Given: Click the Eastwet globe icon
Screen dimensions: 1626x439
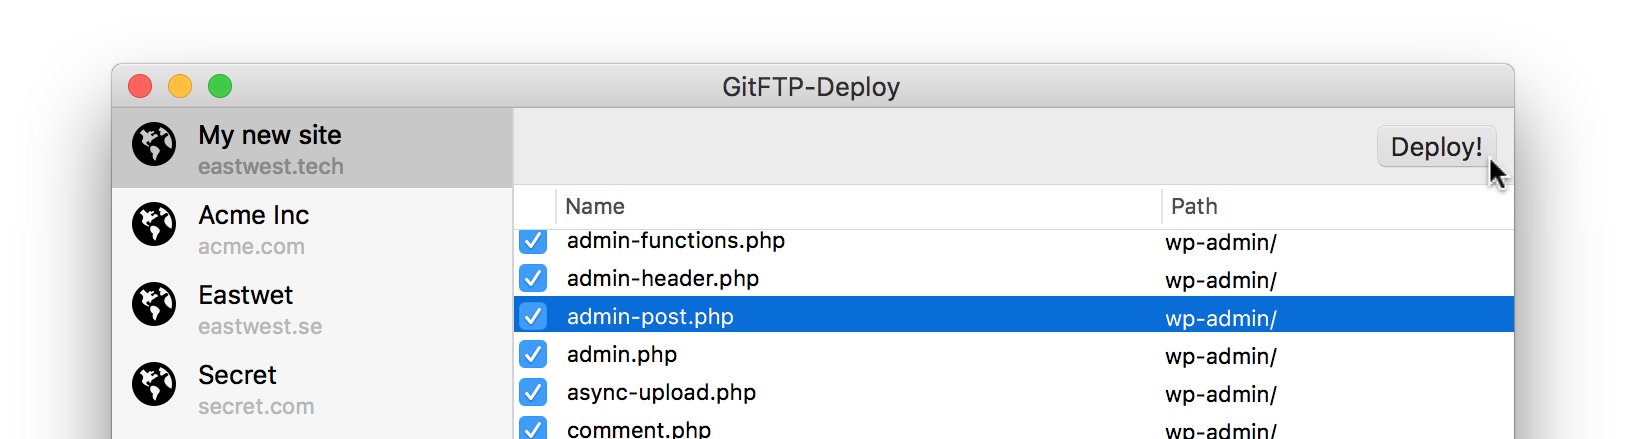Looking at the screenshot, I should pyautogui.click(x=154, y=304).
